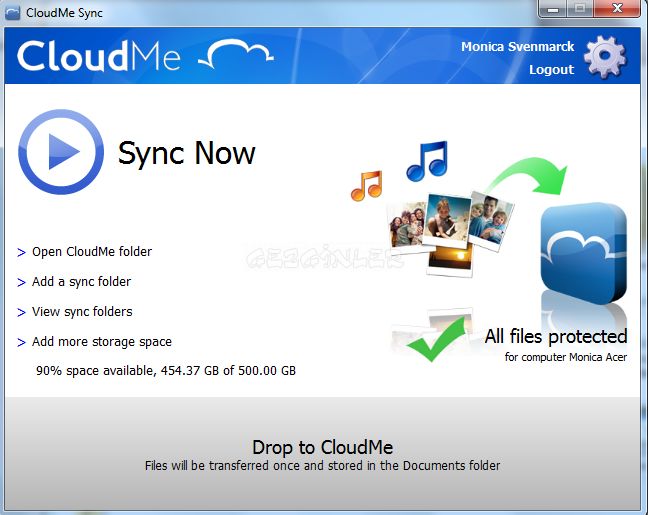This screenshot has width=648, height=515.
Task: Click the Sync Now label
Action: coord(186,153)
